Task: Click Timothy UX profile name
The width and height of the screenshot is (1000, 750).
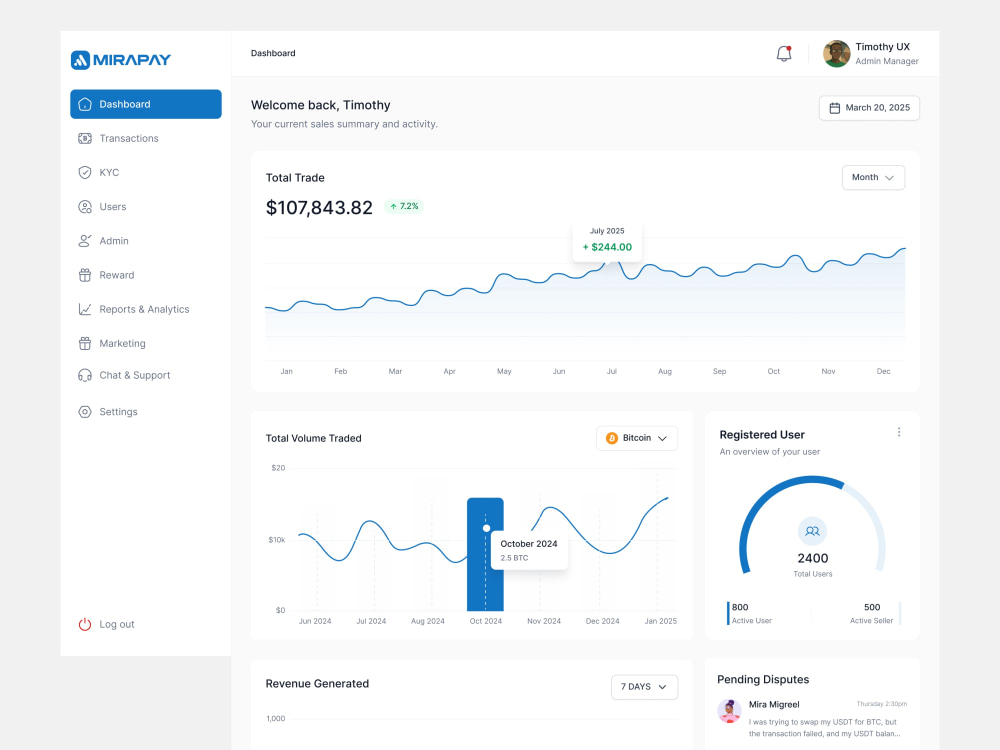Action: coord(883,47)
